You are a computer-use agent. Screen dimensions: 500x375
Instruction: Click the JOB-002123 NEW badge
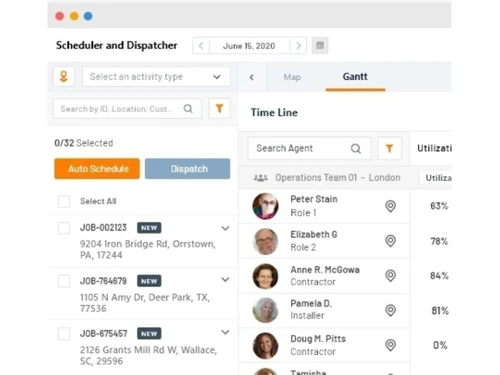(149, 228)
